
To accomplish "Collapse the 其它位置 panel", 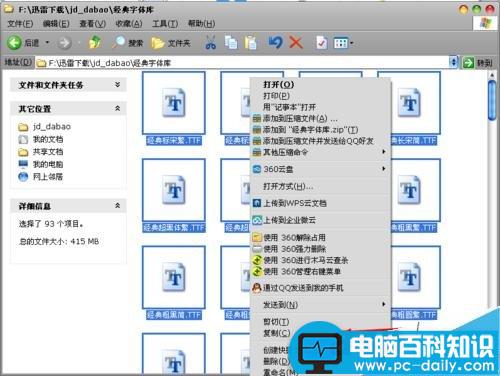I will (x=117, y=108).
